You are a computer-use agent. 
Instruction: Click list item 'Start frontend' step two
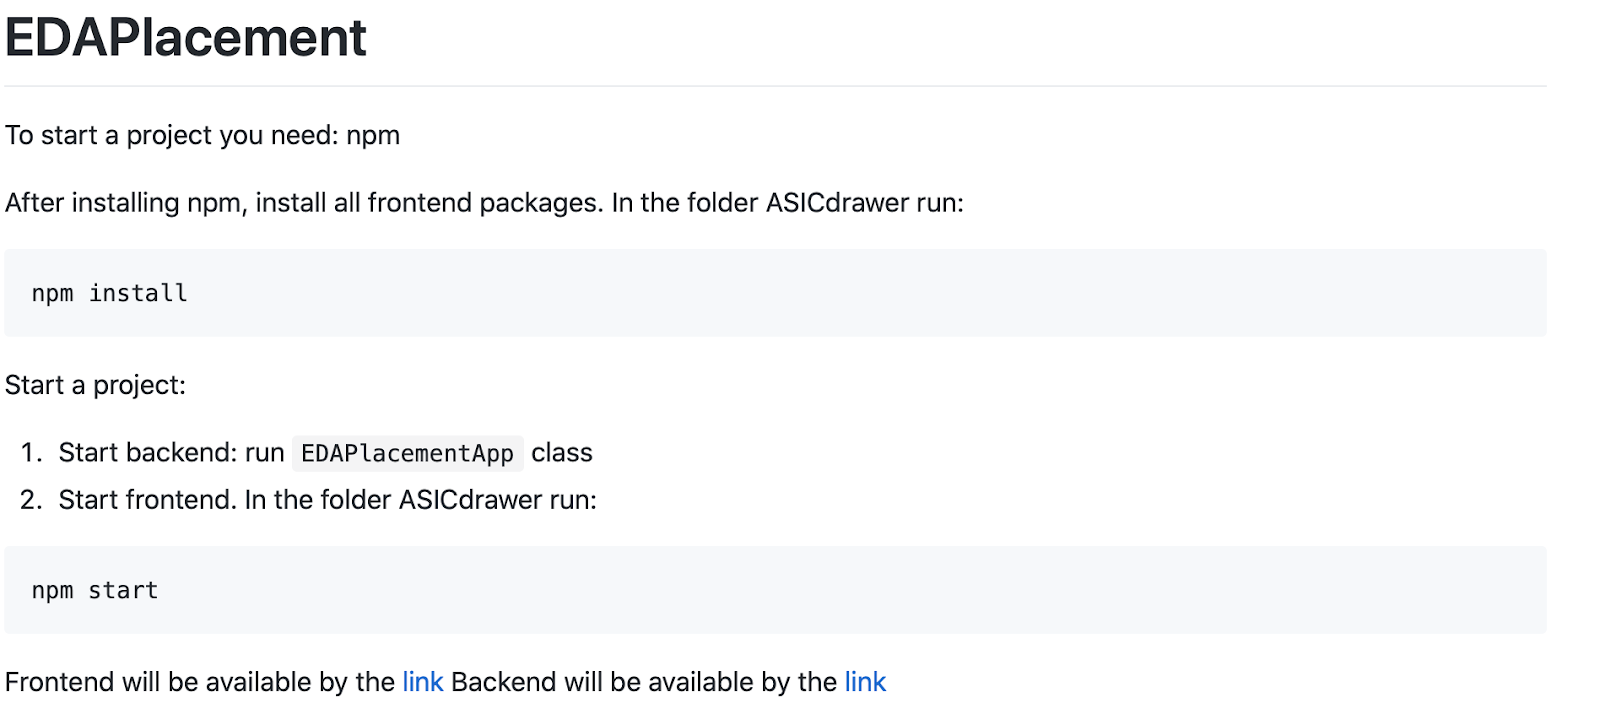pyautogui.click(x=328, y=500)
